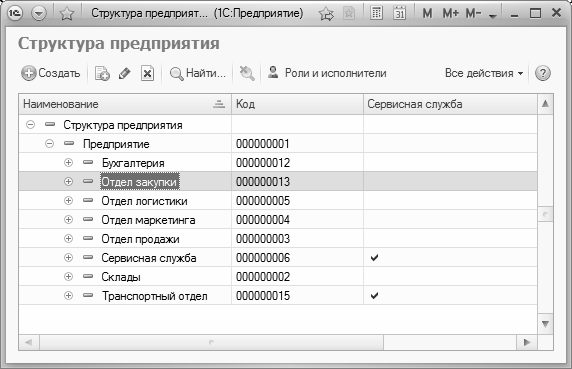Expand the Сервисная служба node
572x369 pixels.
pyautogui.click(x=68, y=257)
